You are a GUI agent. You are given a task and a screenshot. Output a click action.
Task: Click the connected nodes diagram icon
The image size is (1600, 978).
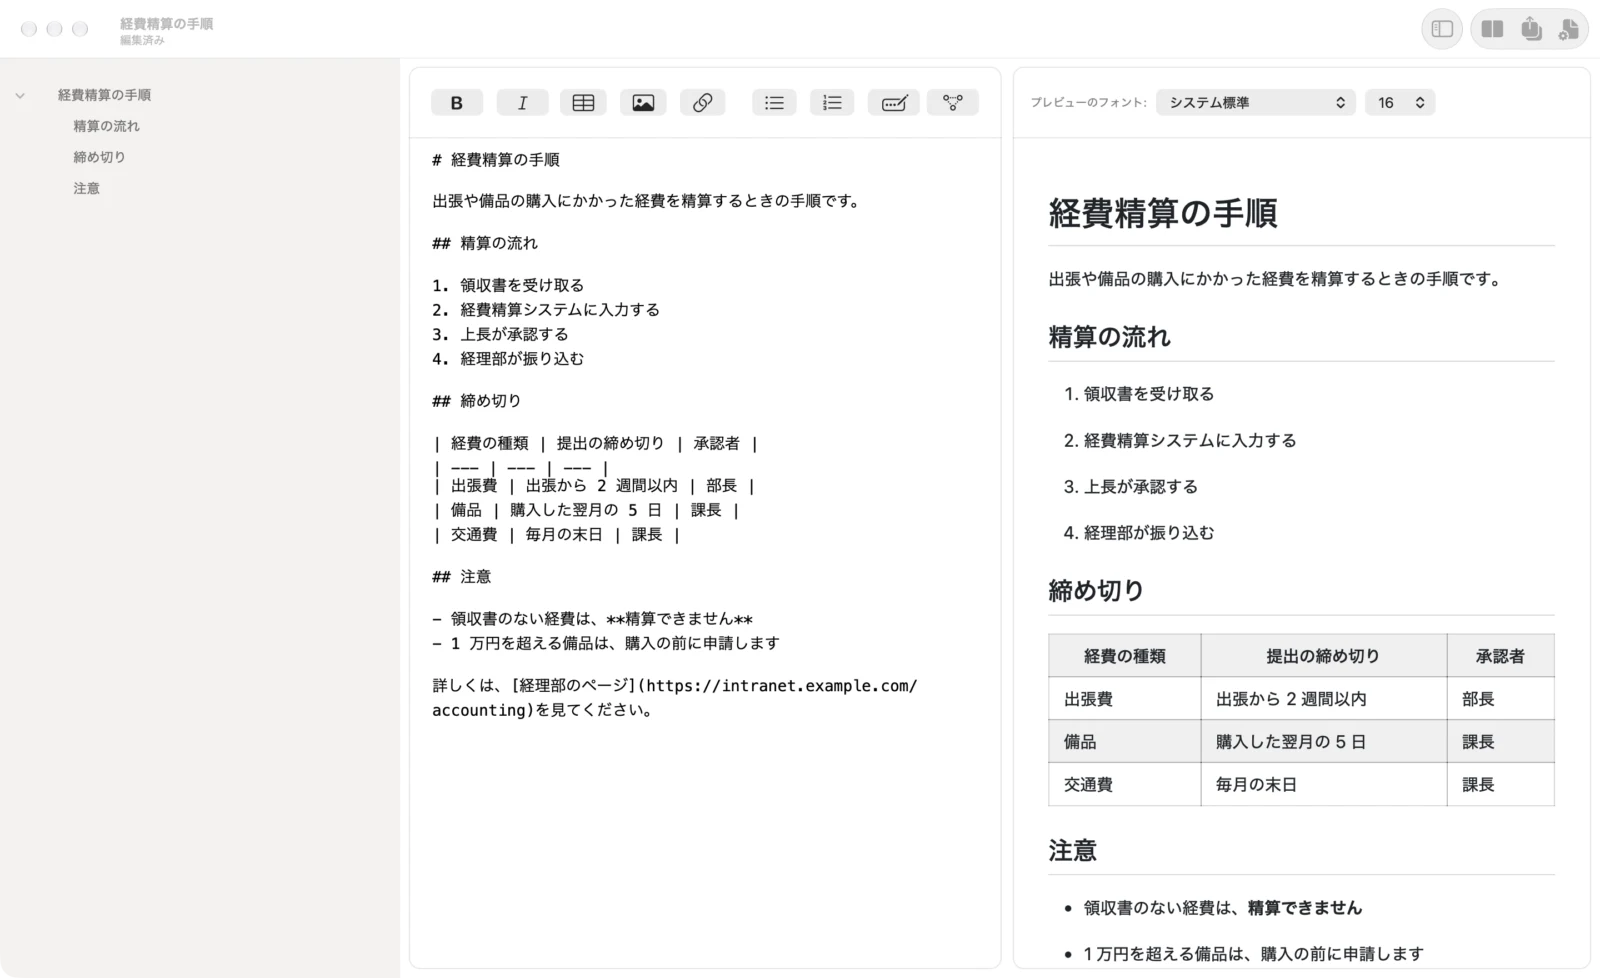(x=953, y=102)
